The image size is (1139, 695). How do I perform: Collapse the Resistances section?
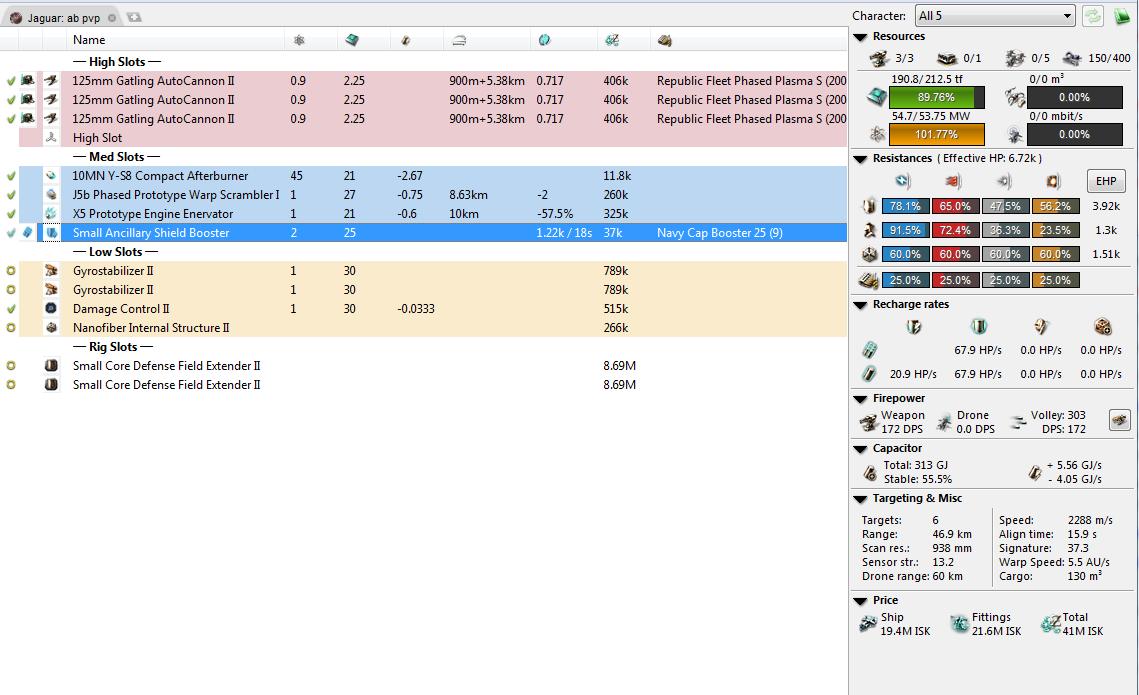click(861, 159)
